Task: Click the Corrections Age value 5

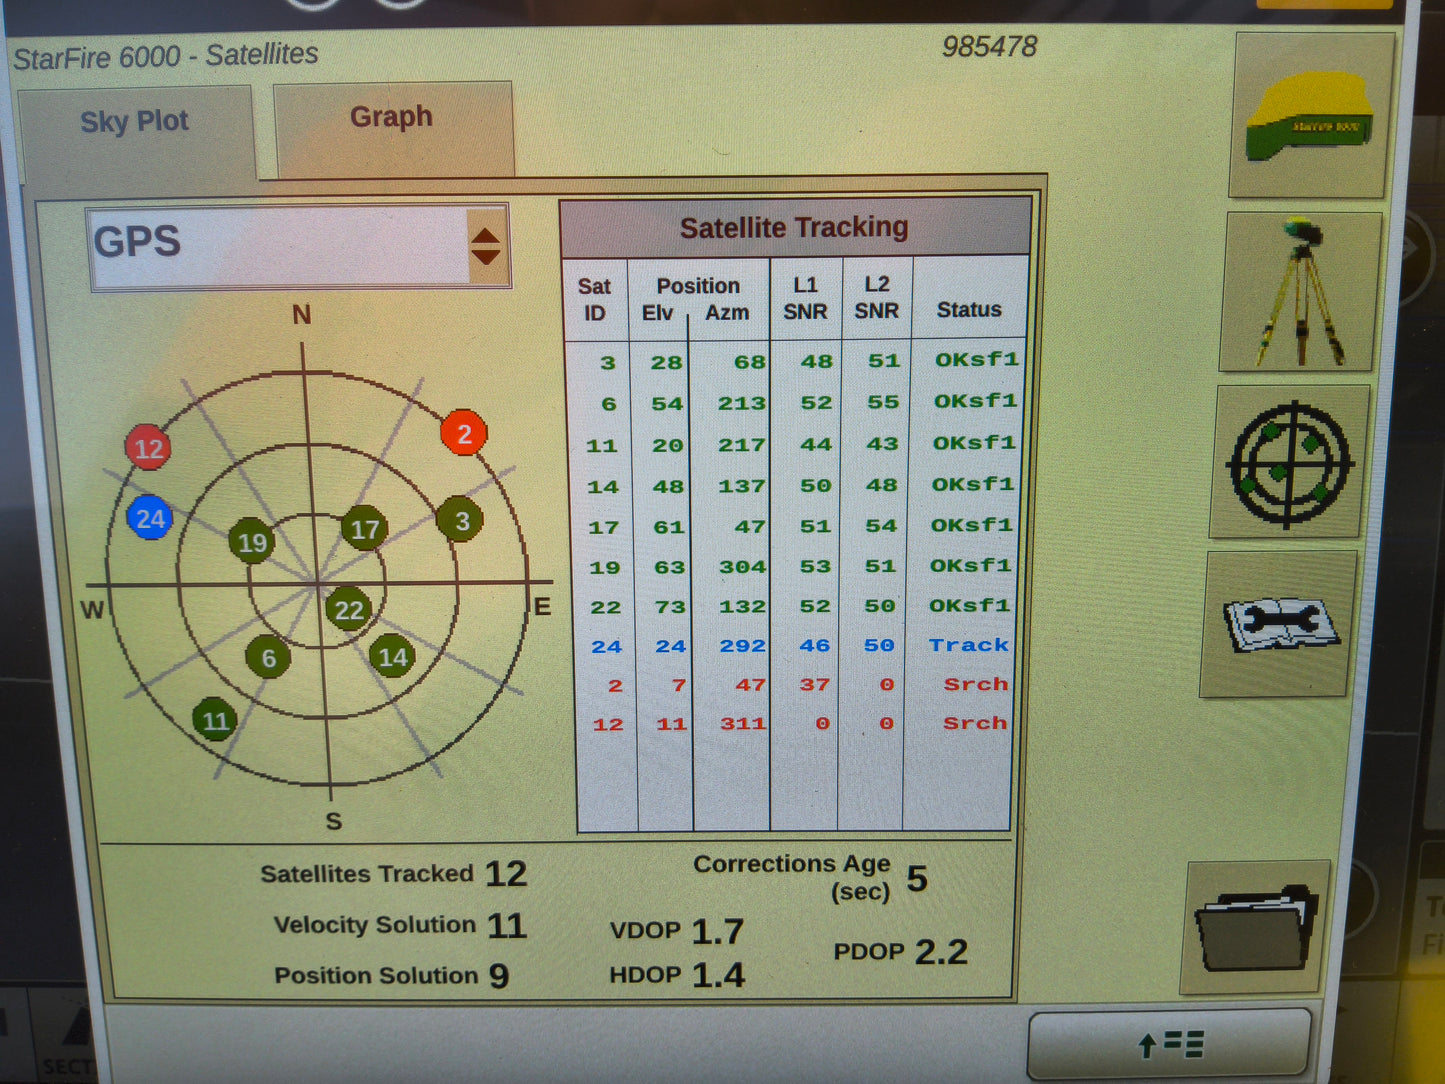Action: click(917, 879)
